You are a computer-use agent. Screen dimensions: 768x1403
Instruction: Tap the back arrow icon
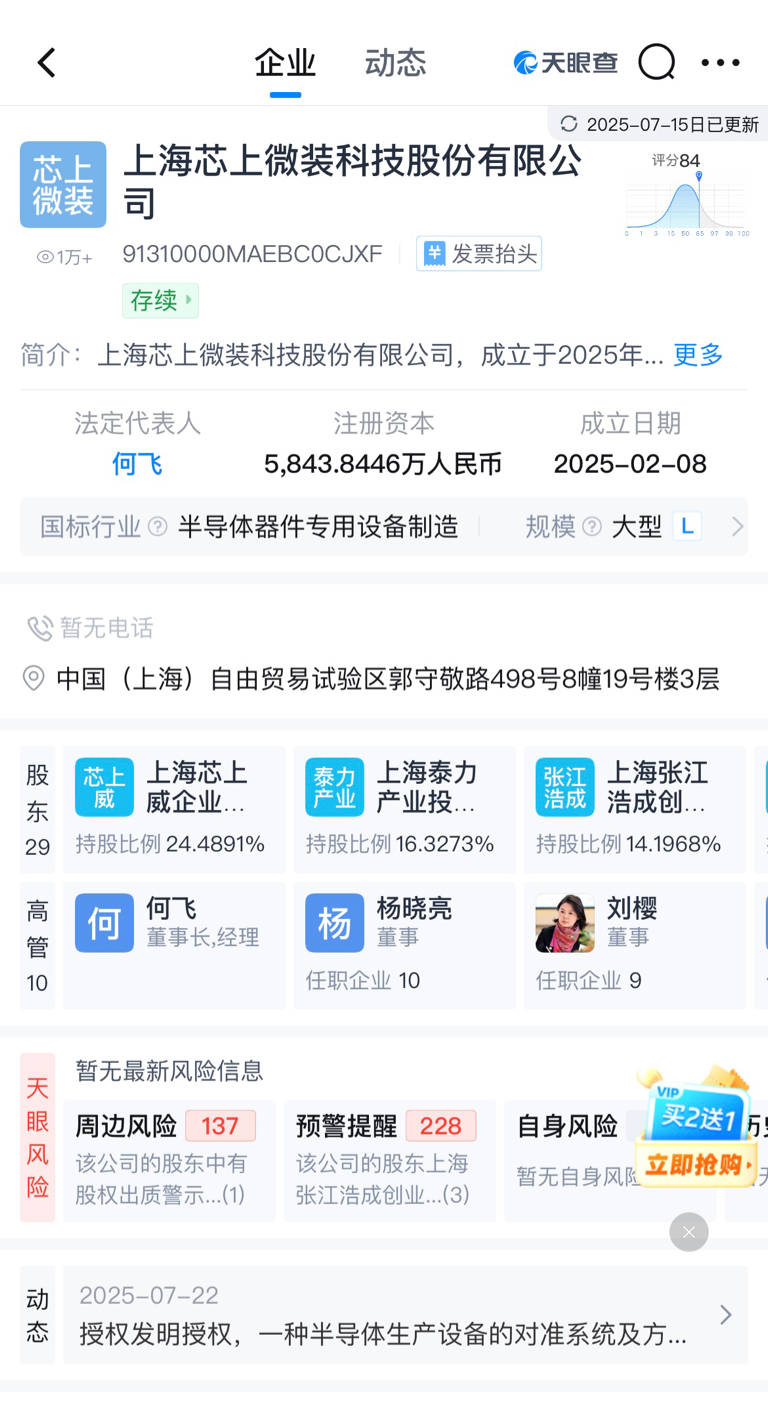[46, 62]
